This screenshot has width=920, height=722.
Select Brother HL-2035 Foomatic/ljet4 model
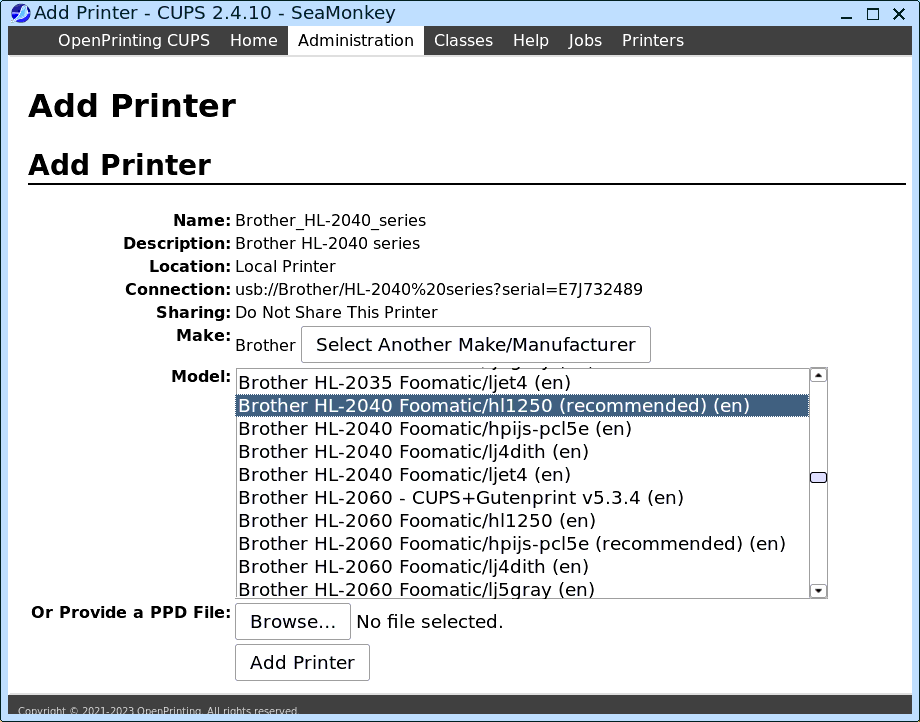point(522,382)
